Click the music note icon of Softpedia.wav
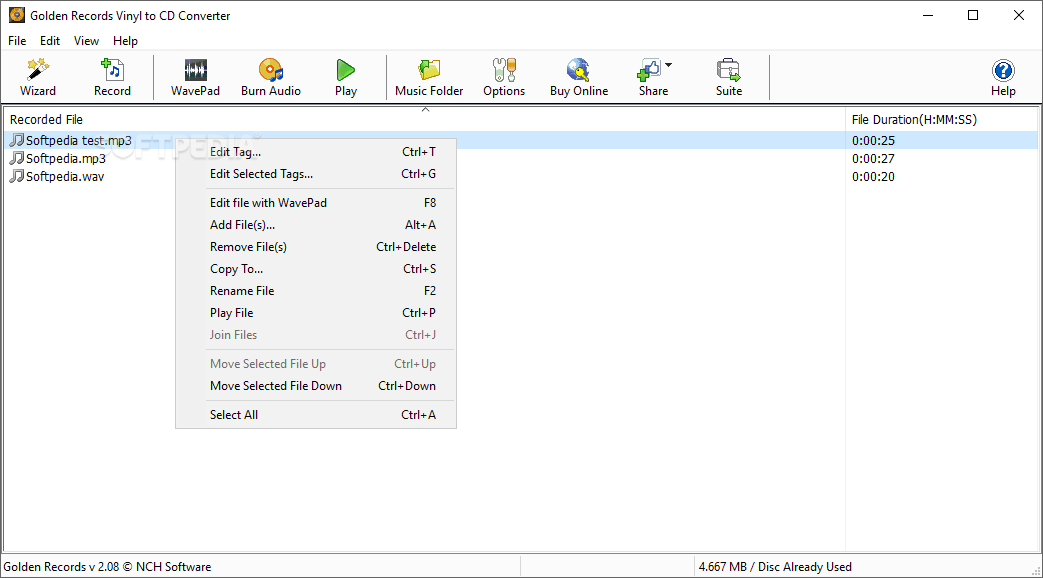This screenshot has height=578, width=1043. tap(17, 176)
